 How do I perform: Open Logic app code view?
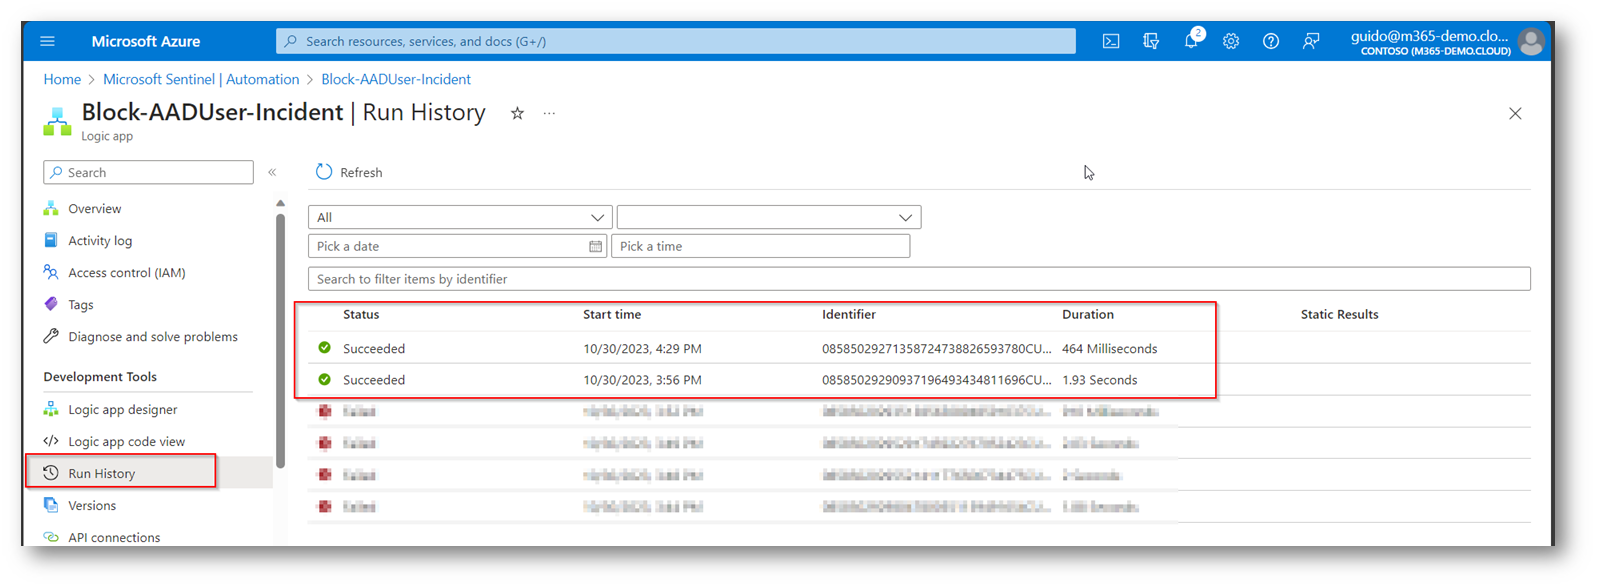click(127, 441)
